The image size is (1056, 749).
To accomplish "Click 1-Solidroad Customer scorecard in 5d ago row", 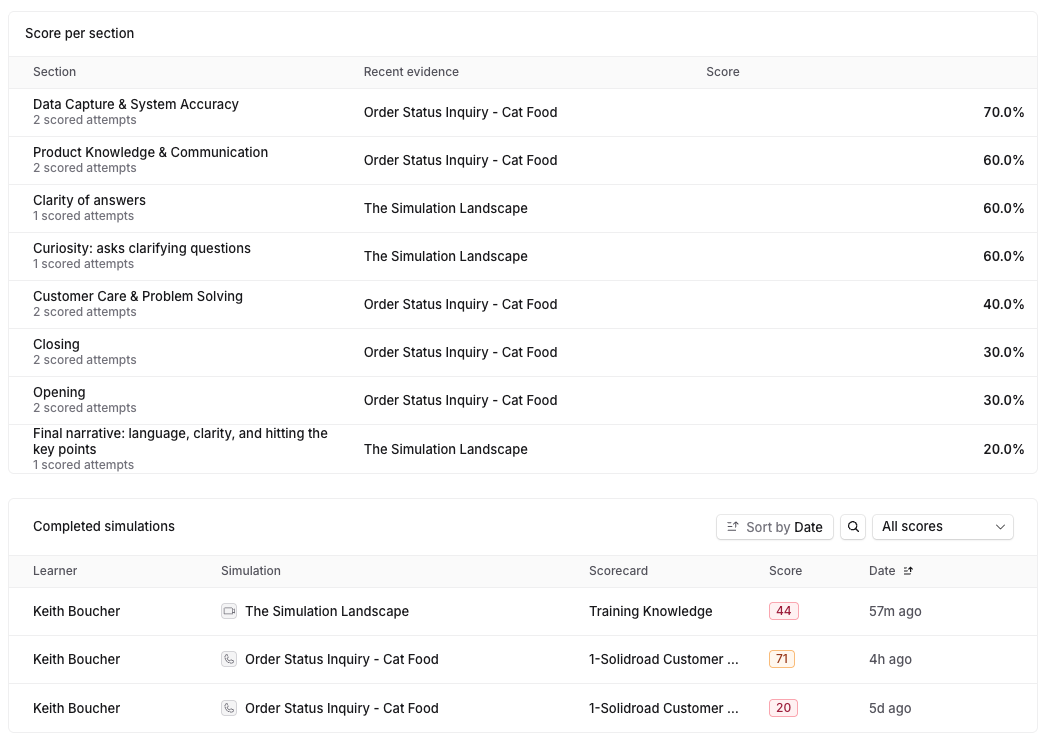I will (663, 708).
